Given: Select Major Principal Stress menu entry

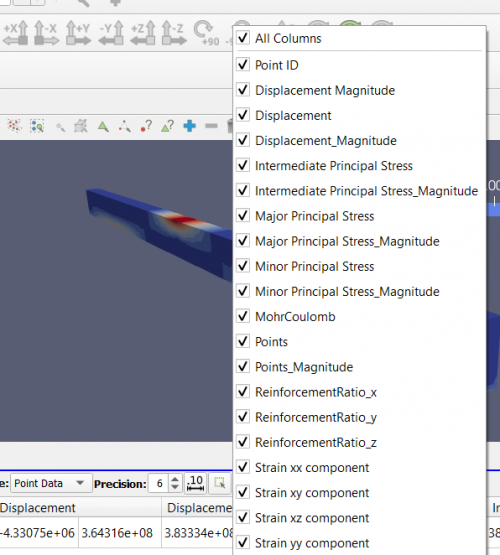Looking at the screenshot, I should (359, 216).
